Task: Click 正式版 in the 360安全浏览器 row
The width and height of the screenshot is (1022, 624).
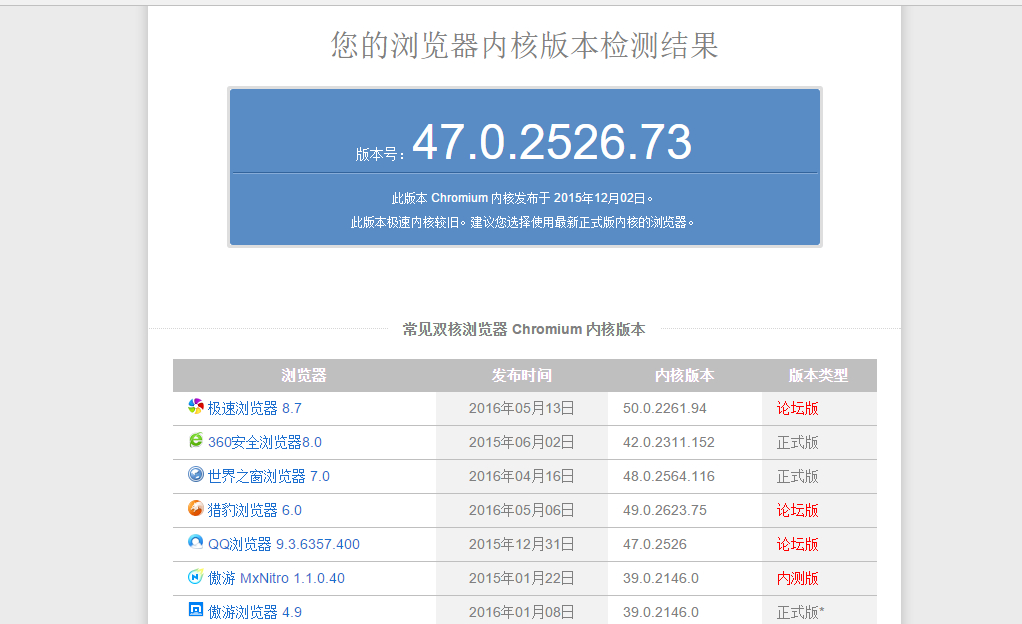Action: (797, 443)
